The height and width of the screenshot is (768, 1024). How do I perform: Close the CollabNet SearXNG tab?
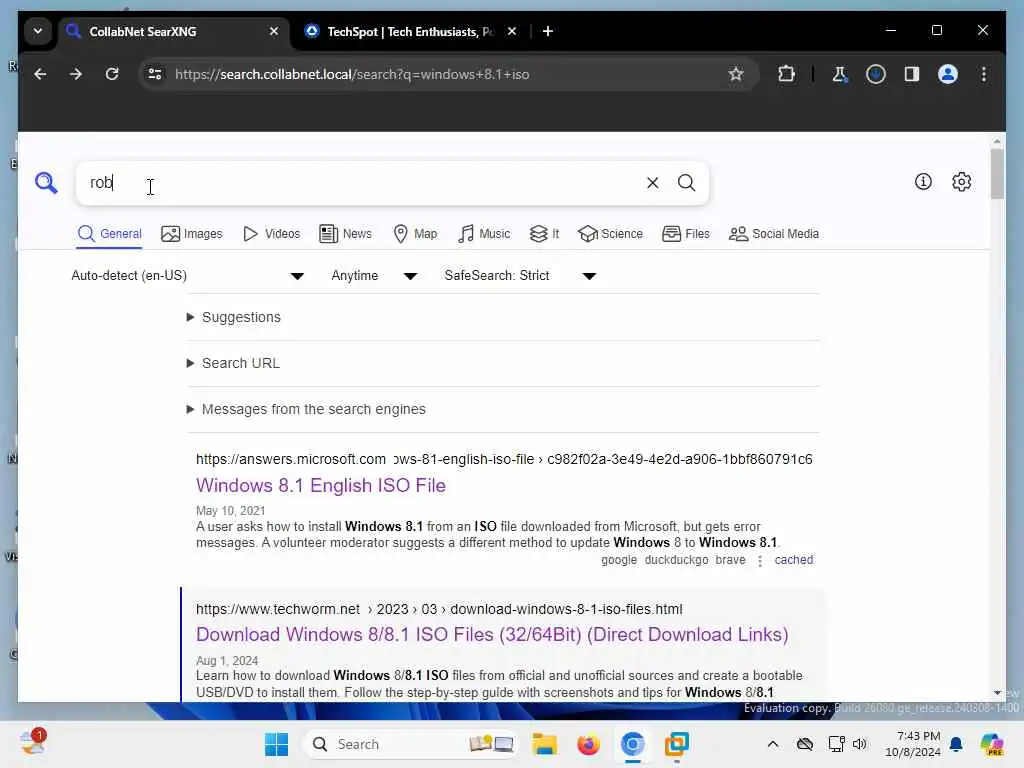(274, 31)
